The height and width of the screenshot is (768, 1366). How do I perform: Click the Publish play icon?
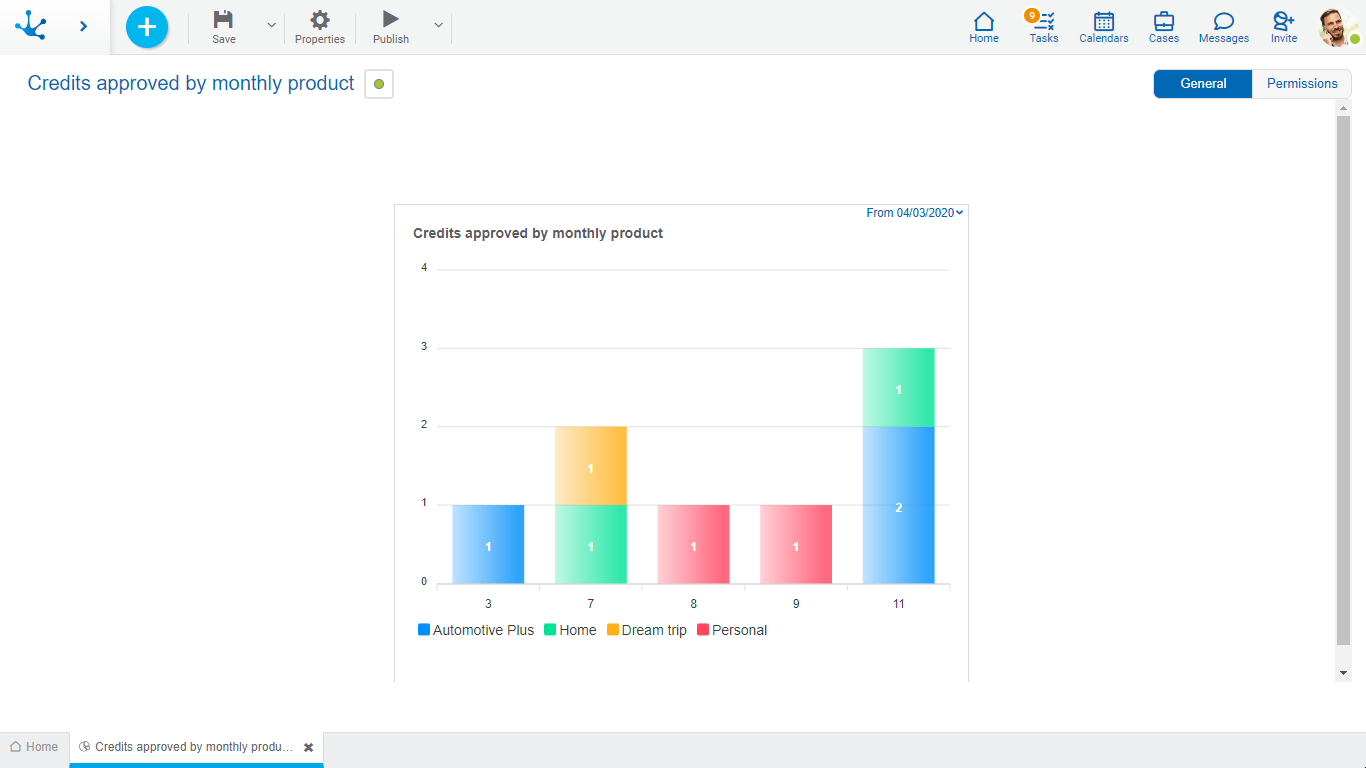(391, 20)
